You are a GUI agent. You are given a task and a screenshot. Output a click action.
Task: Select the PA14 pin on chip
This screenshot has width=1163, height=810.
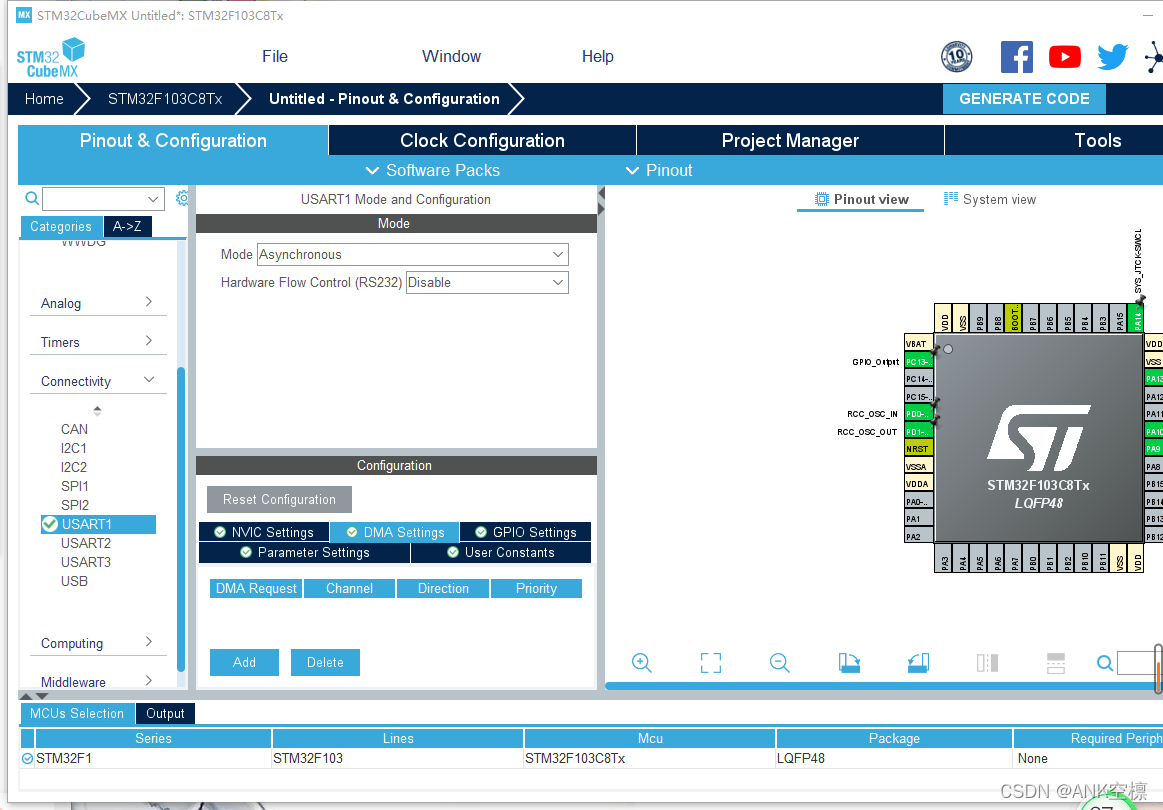pyautogui.click(x=1136, y=317)
